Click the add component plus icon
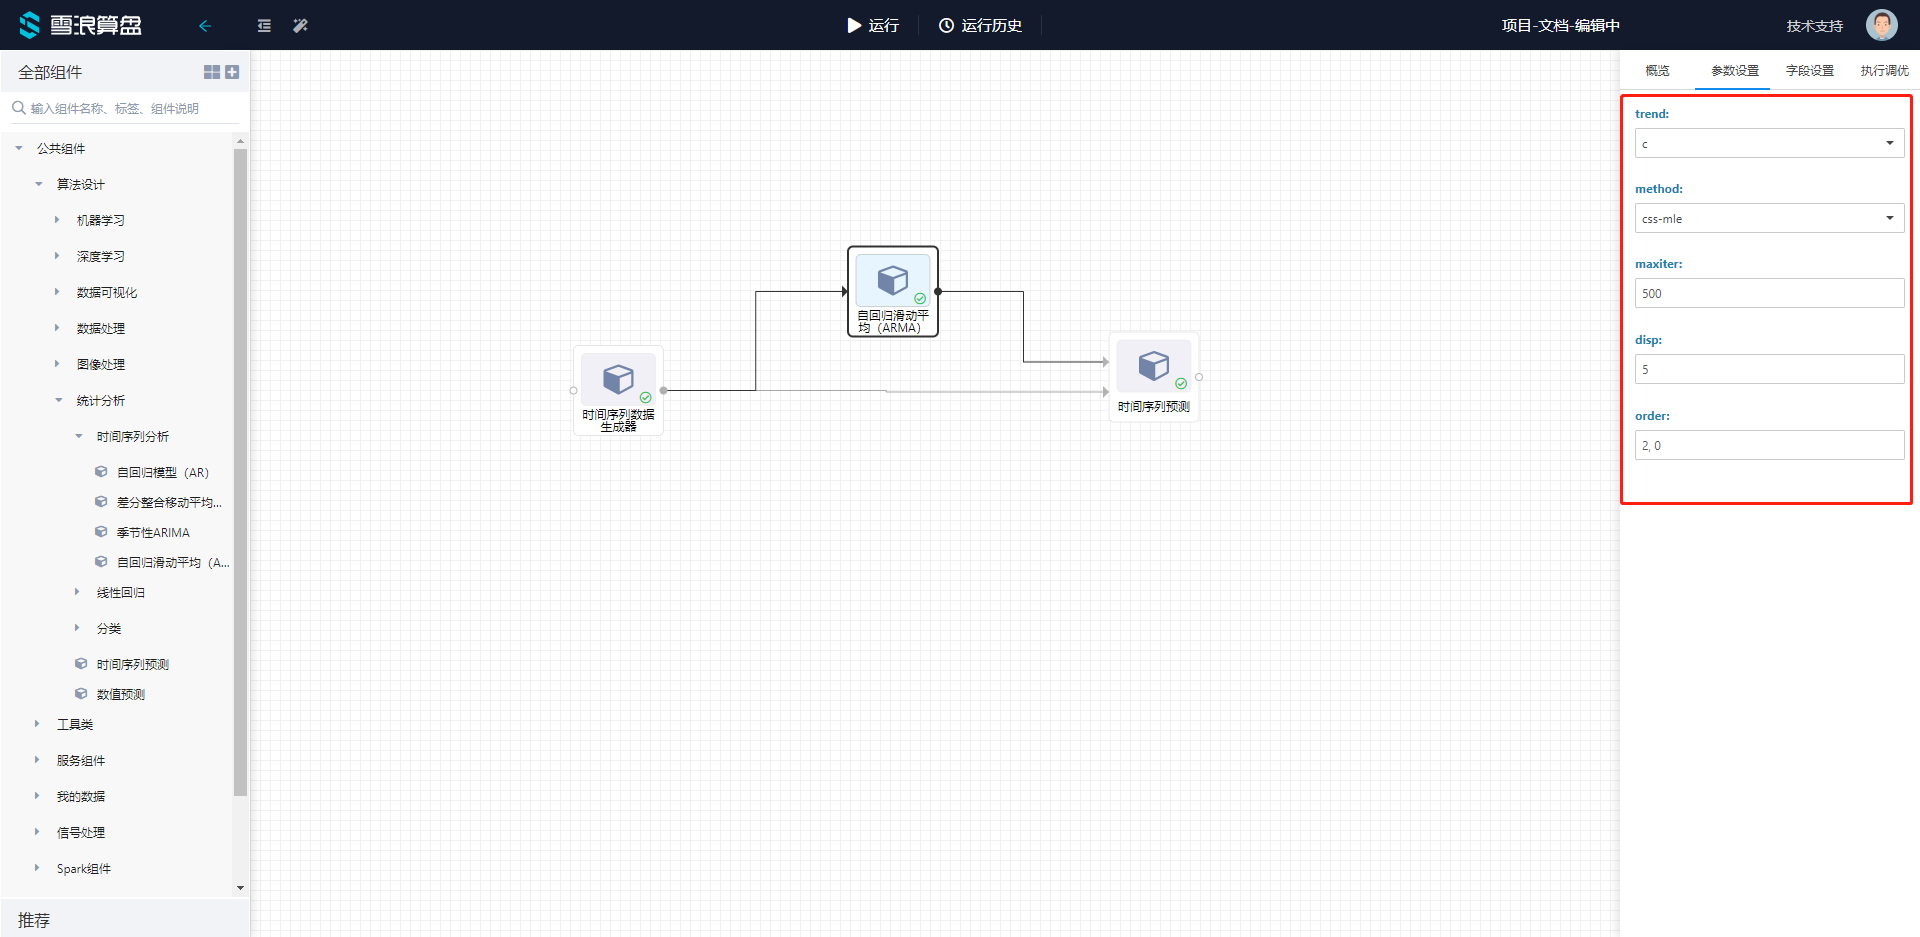The width and height of the screenshot is (1920, 937). (232, 72)
